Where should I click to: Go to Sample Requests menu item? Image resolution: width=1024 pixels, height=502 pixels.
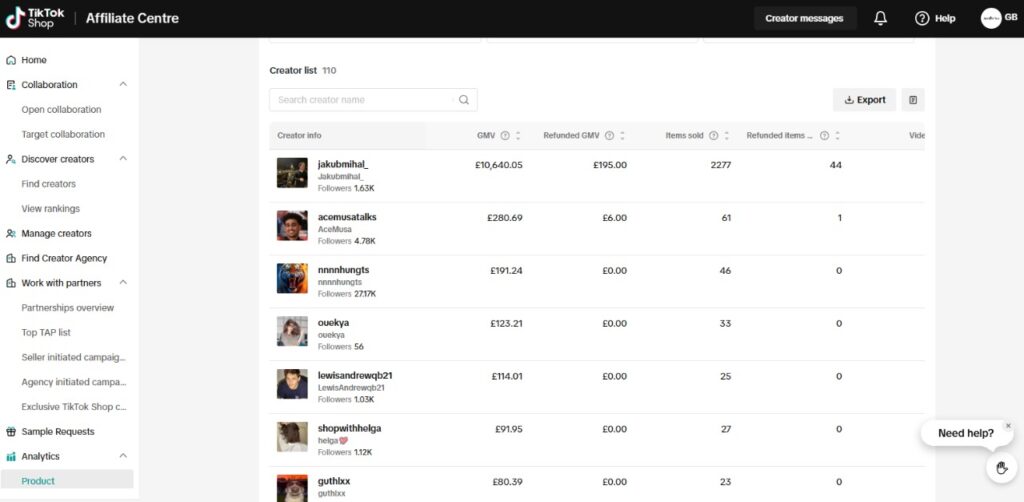pos(58,432)
